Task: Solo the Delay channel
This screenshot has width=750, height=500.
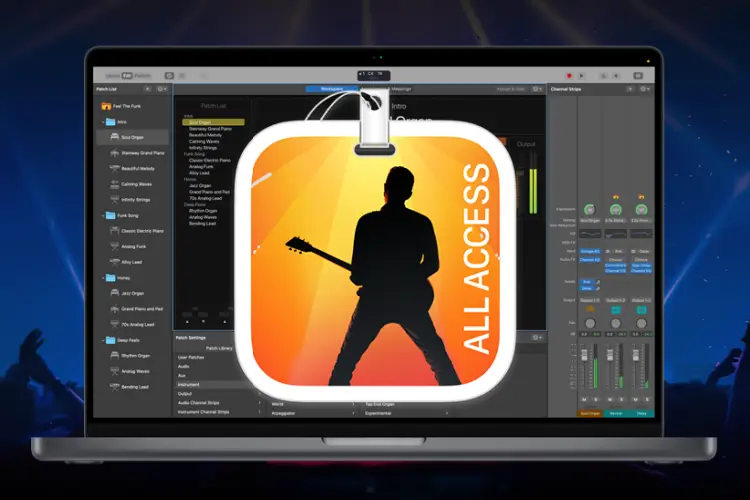Action: [647, 399]
